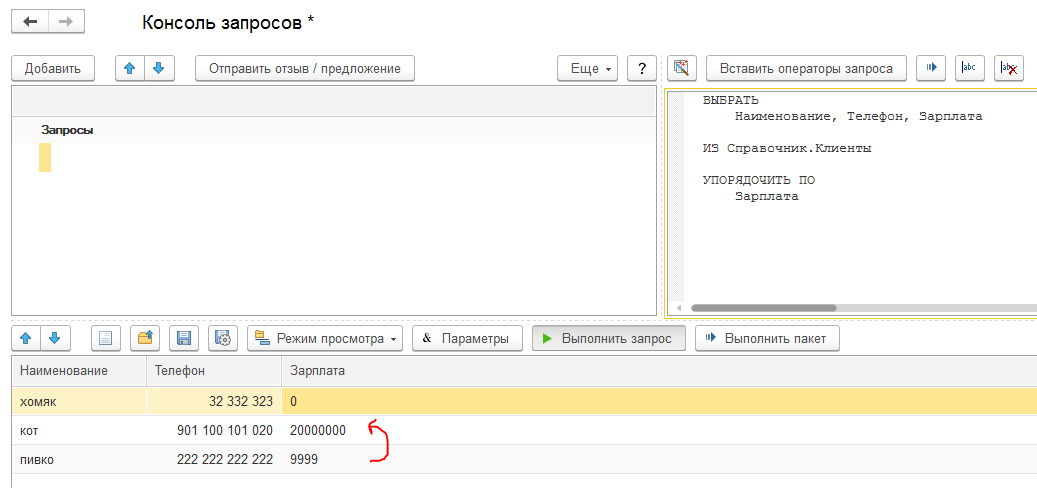This screenshot has width=1037, height=488.
Task: Select salary cell 0 in хомяк row
Action: 659,401
